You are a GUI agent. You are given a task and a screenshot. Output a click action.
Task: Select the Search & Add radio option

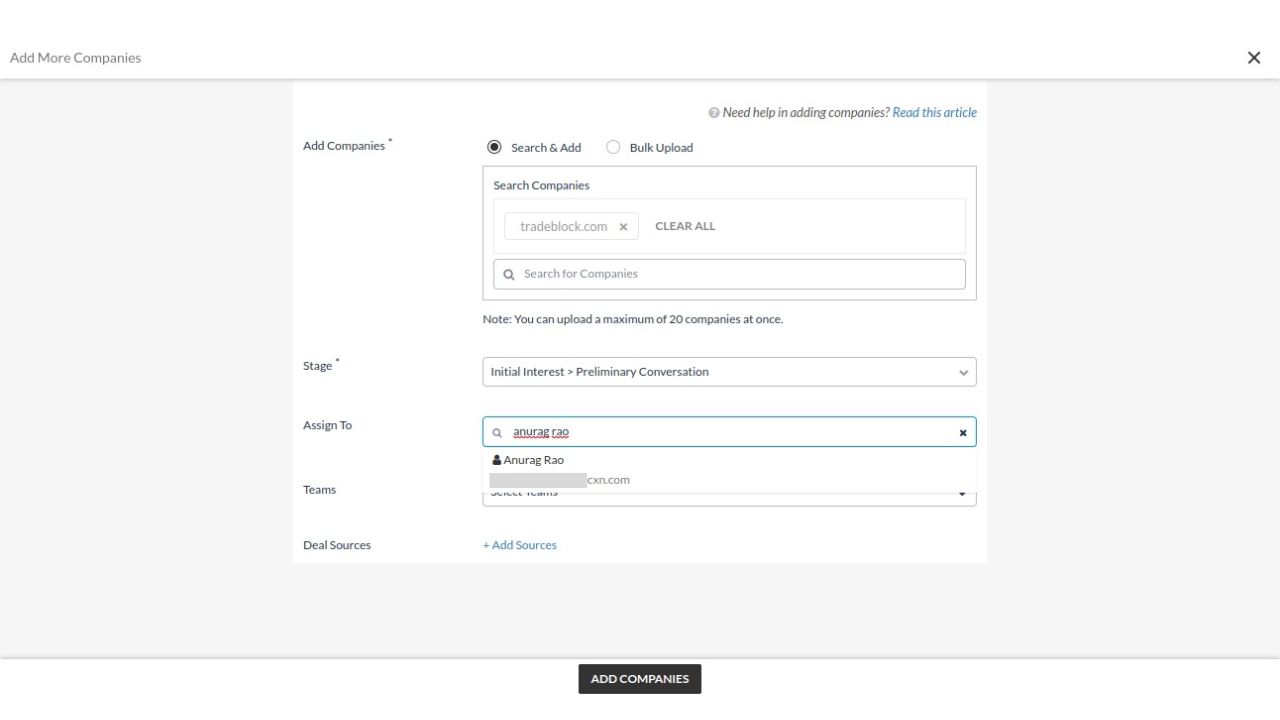[x=494, y=147]
